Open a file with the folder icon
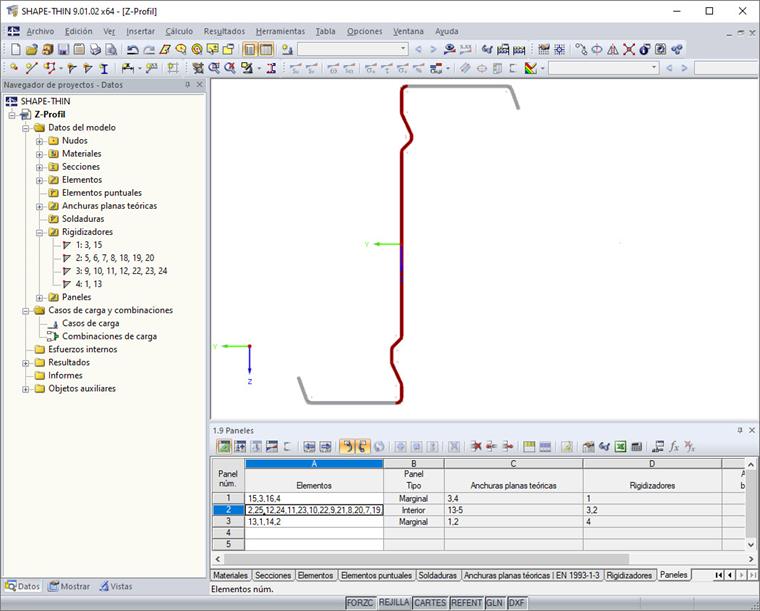 [x=32, y=49]
